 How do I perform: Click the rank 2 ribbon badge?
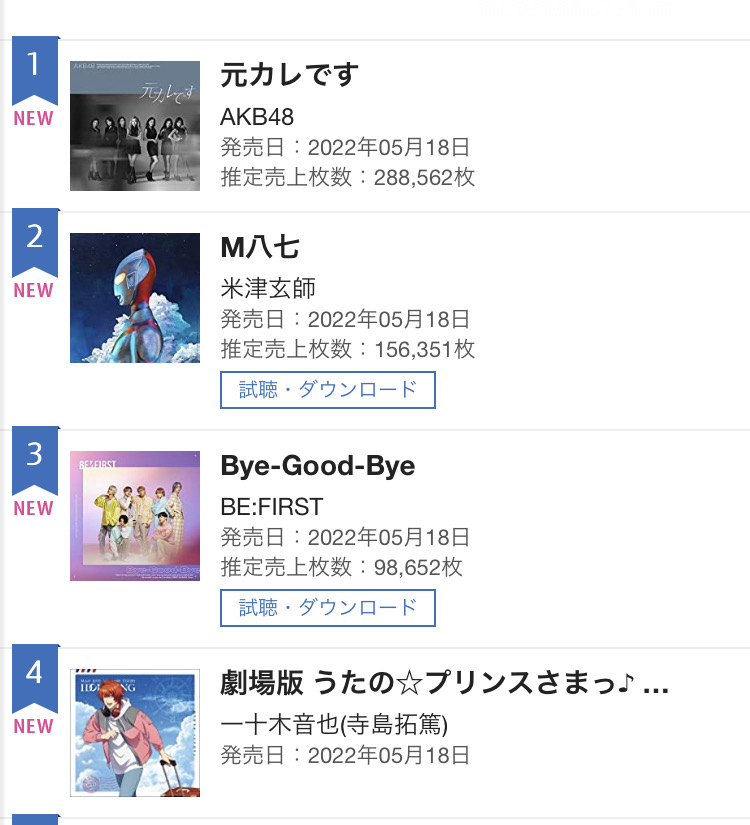point(34,240)
